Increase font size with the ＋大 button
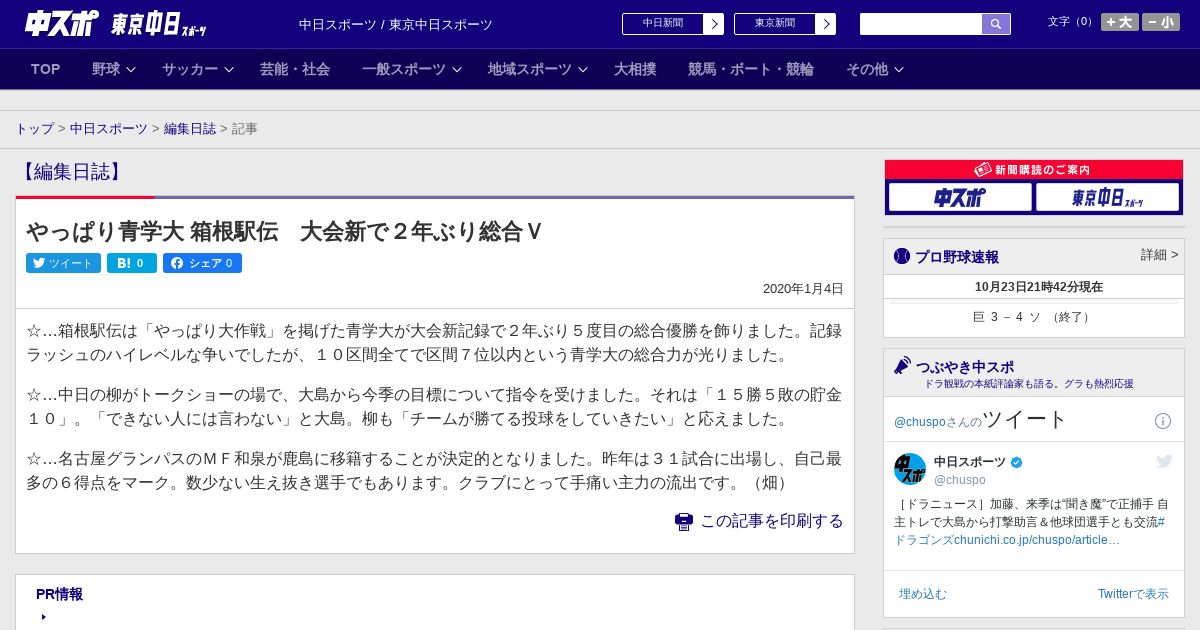Viewport: 1200px width, 630px height. click(1120, 22)
